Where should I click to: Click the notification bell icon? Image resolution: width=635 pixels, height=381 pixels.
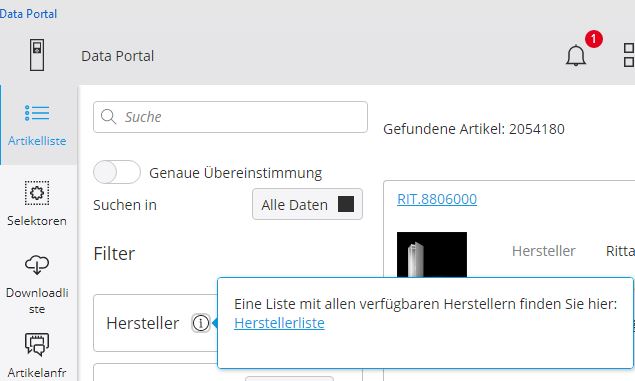[575, 55]
